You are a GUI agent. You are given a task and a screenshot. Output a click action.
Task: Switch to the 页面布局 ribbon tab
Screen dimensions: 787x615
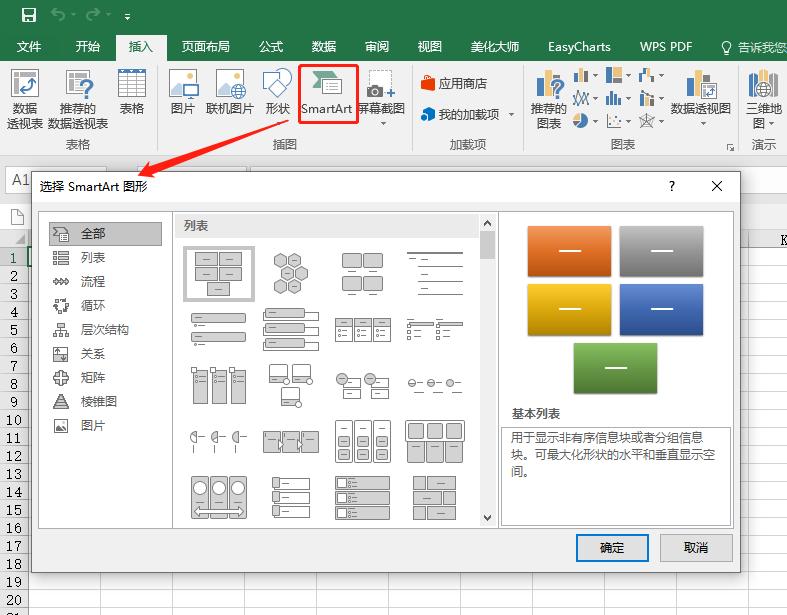[205, 47]
